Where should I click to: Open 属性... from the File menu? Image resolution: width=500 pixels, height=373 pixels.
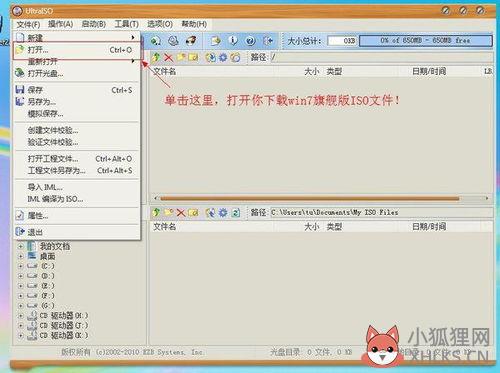77,216
